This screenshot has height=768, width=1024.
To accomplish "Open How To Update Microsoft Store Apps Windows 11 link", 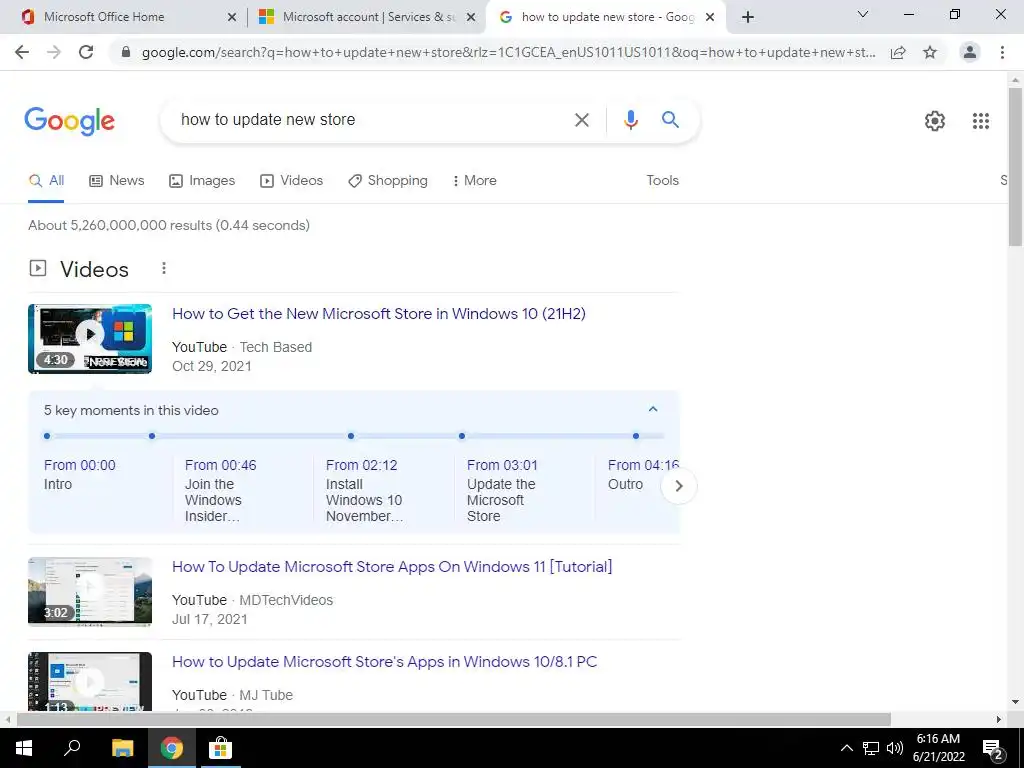I will [x=392, y=567].
